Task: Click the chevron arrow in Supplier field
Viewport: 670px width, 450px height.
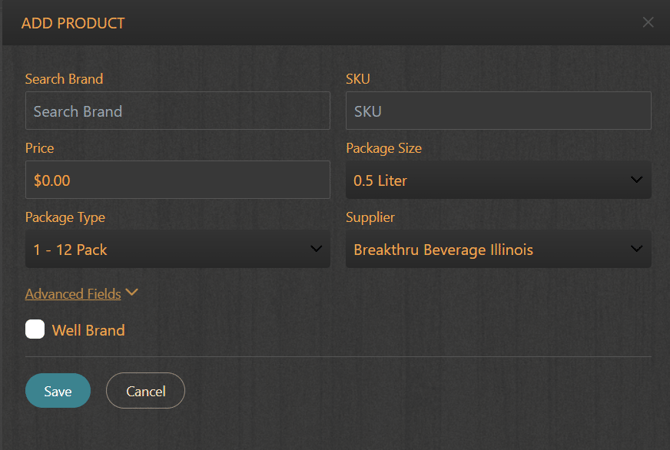Action: [x=636, y=249]
